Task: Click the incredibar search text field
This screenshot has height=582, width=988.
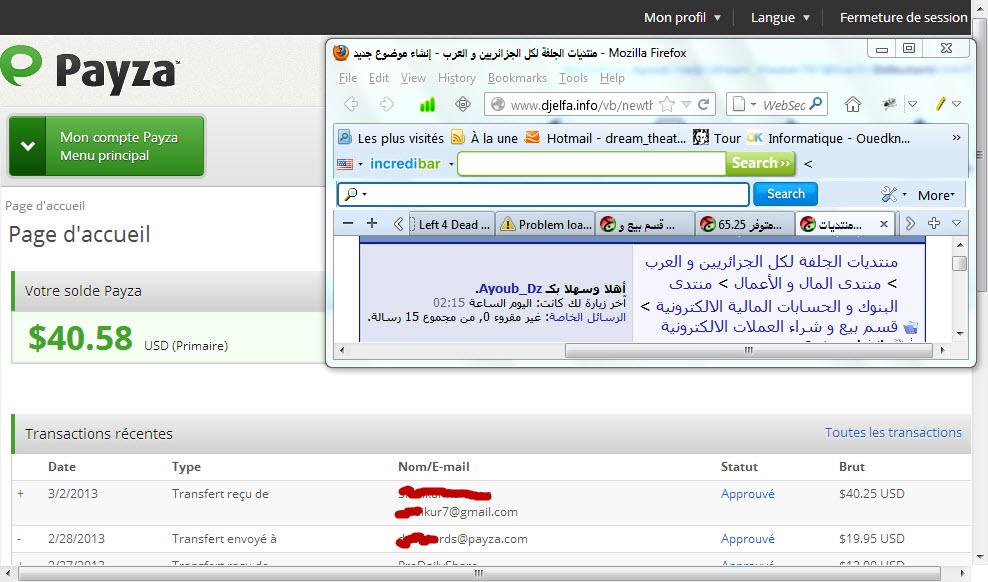Action: point(592,164)
